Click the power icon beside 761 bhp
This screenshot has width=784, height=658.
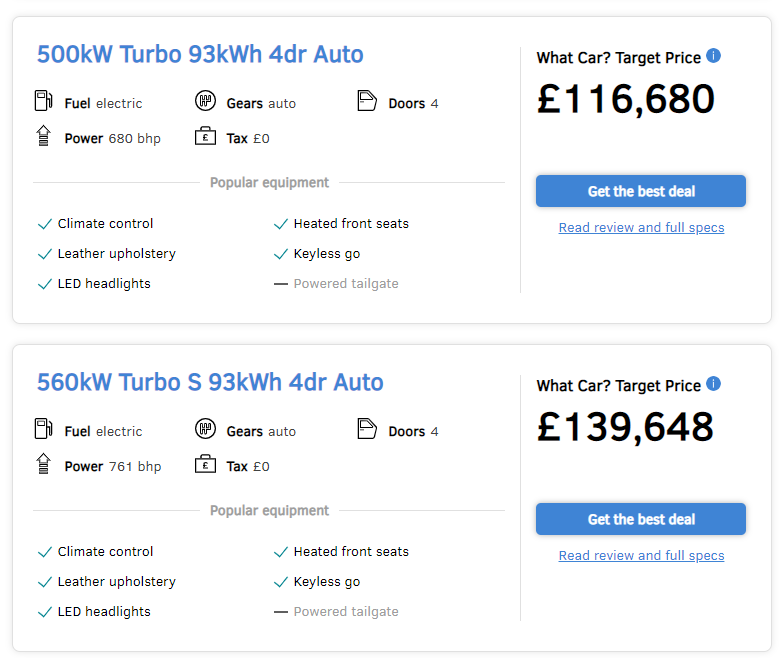44,464
